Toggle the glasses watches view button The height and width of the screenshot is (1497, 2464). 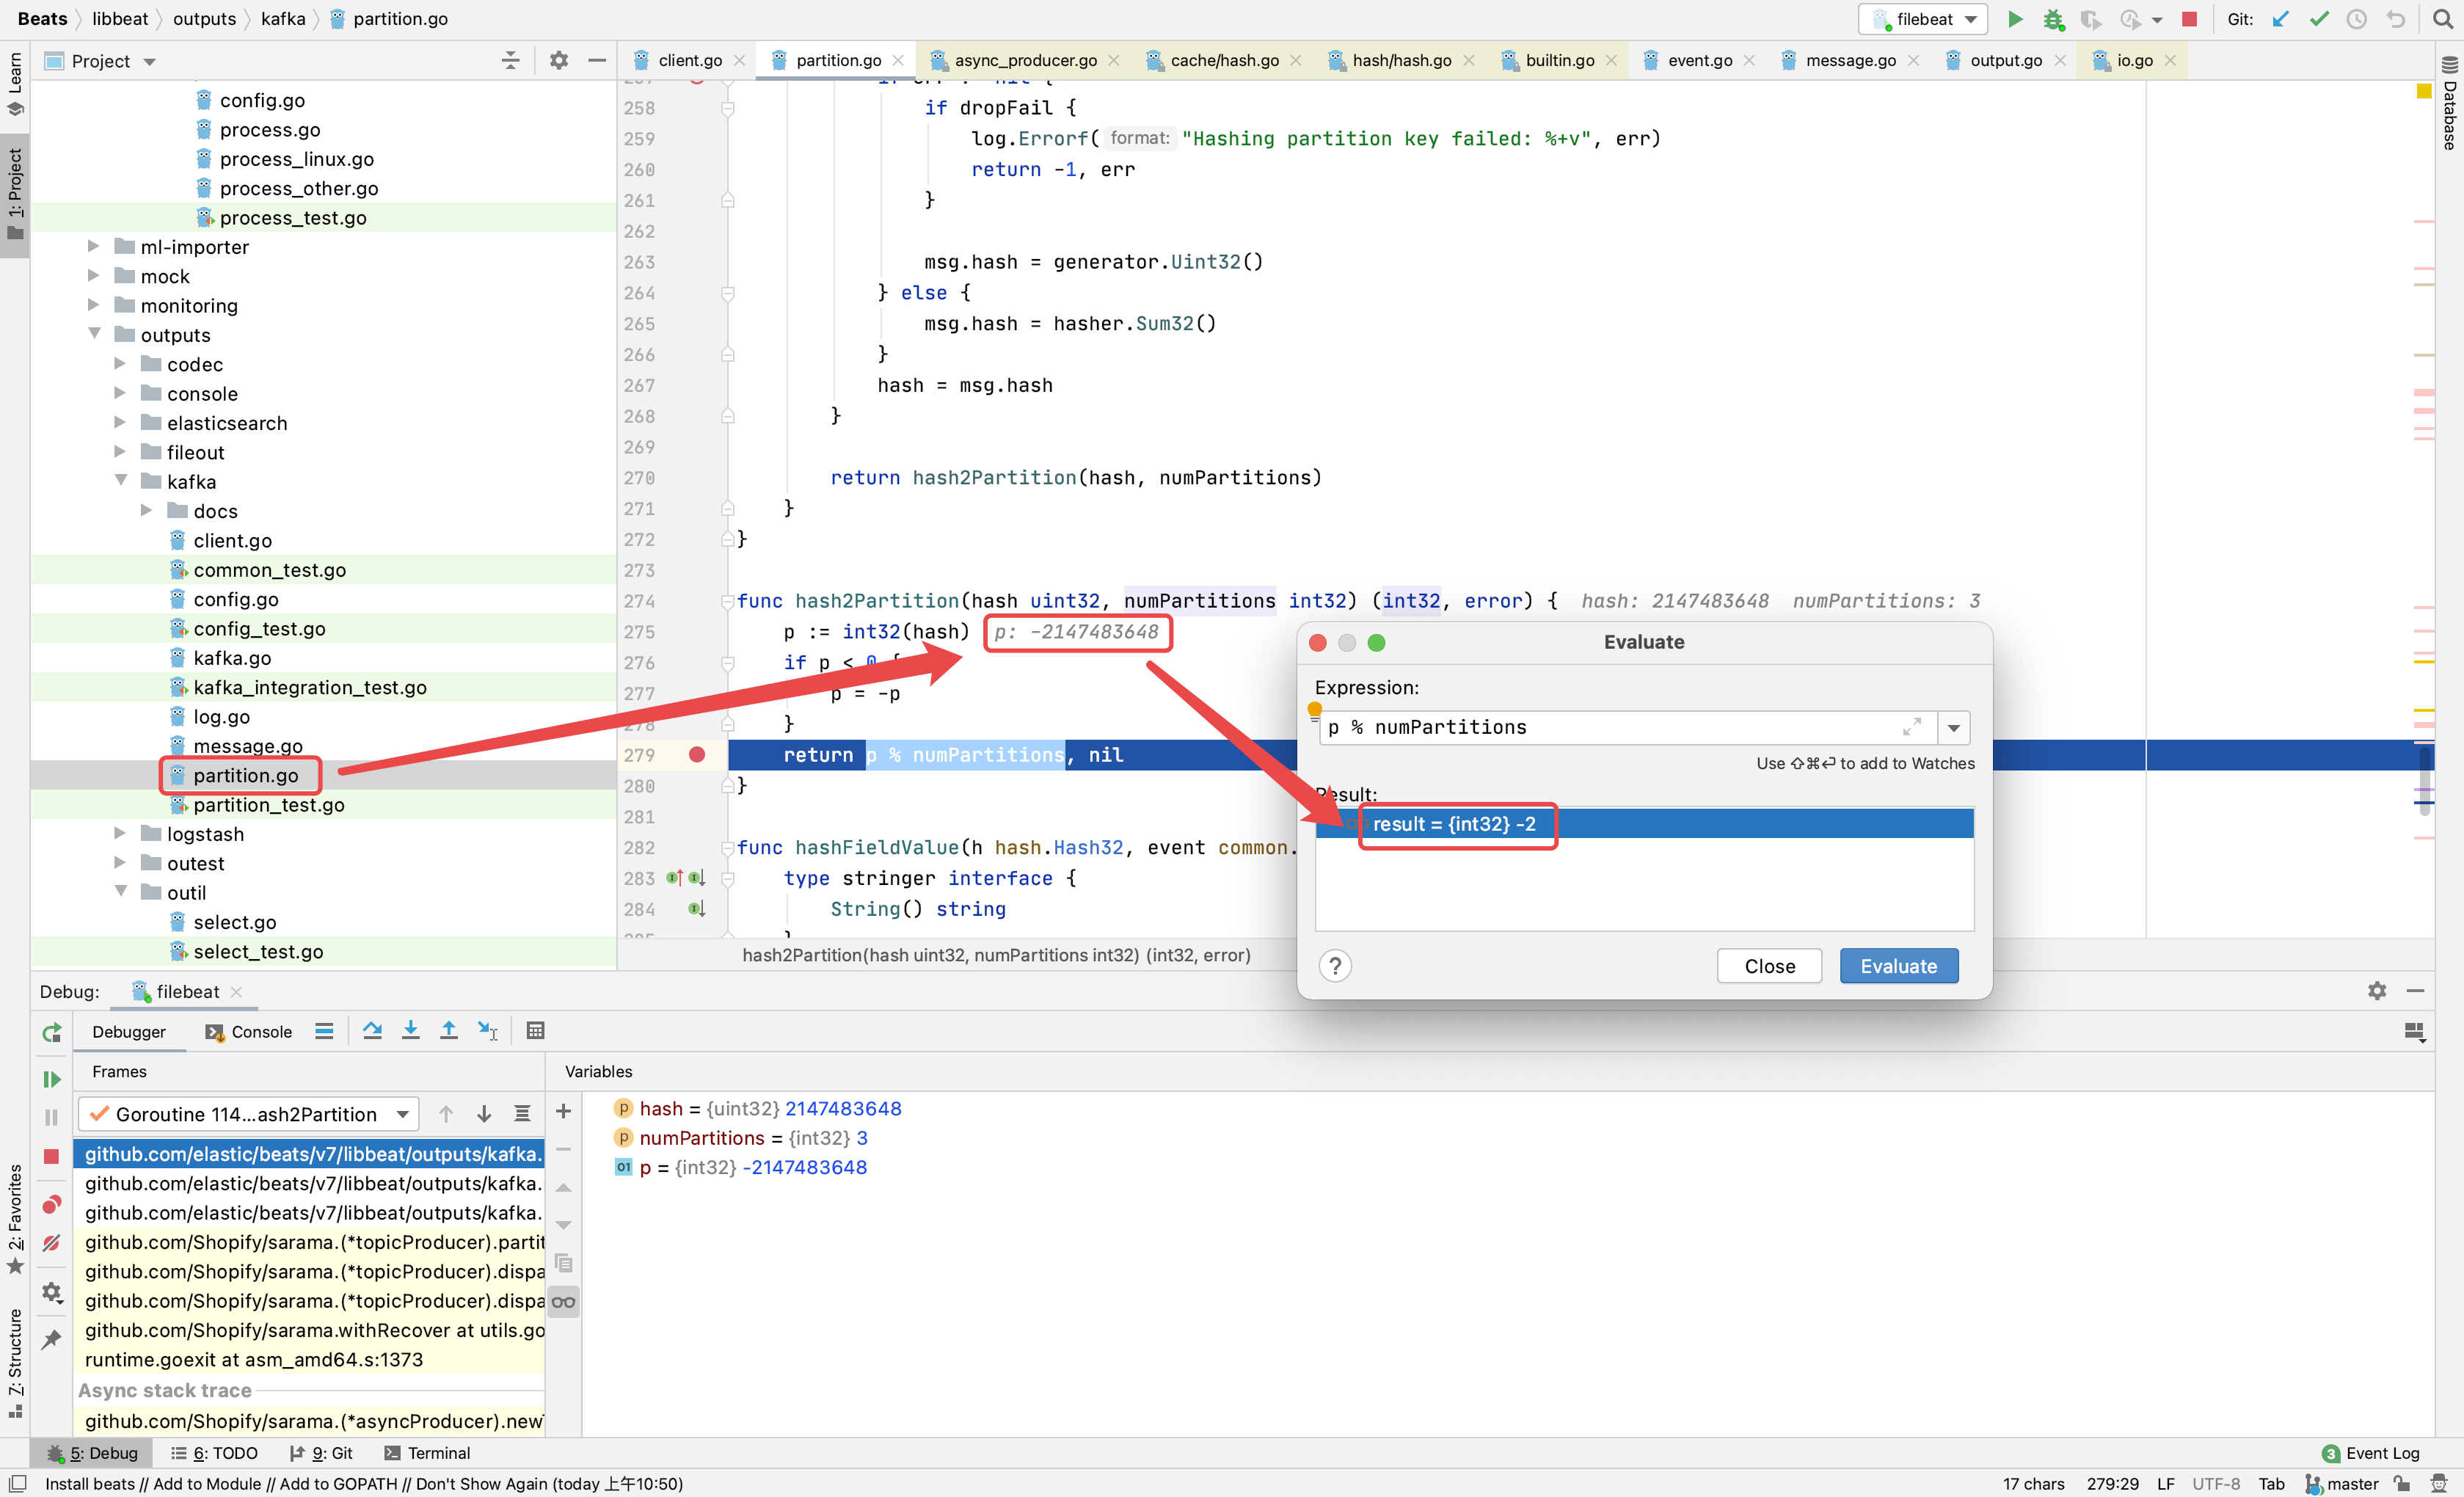pyautogui.click(x=563, y=1302)
